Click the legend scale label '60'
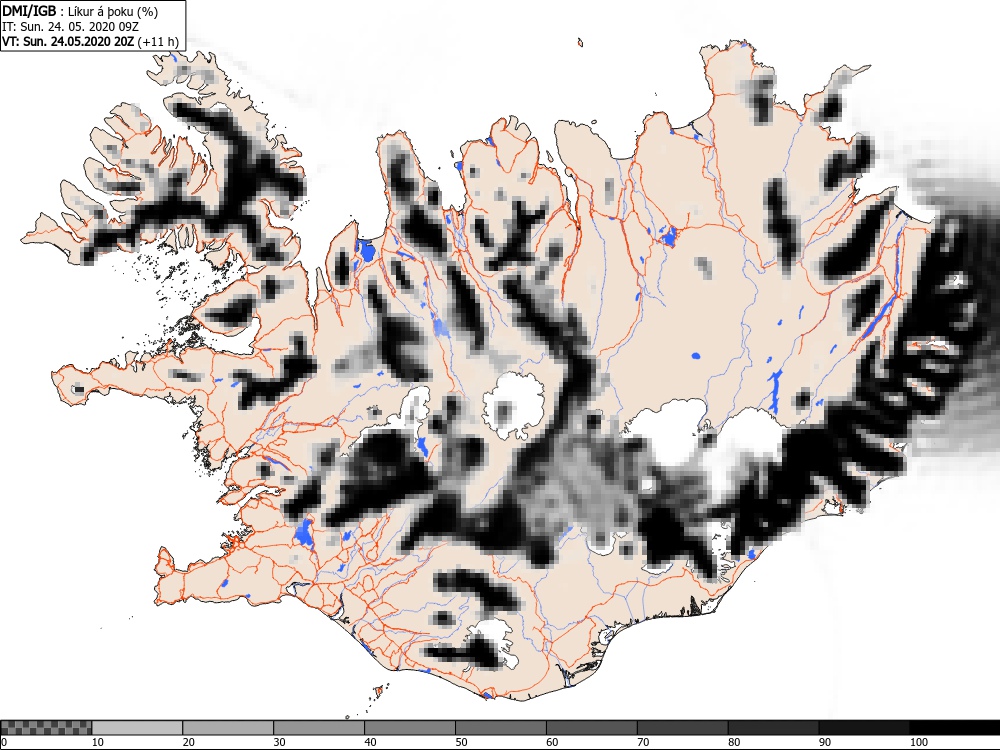Image resolution: width=1000 pixels, height=750 pixels. tap(552, 742)
